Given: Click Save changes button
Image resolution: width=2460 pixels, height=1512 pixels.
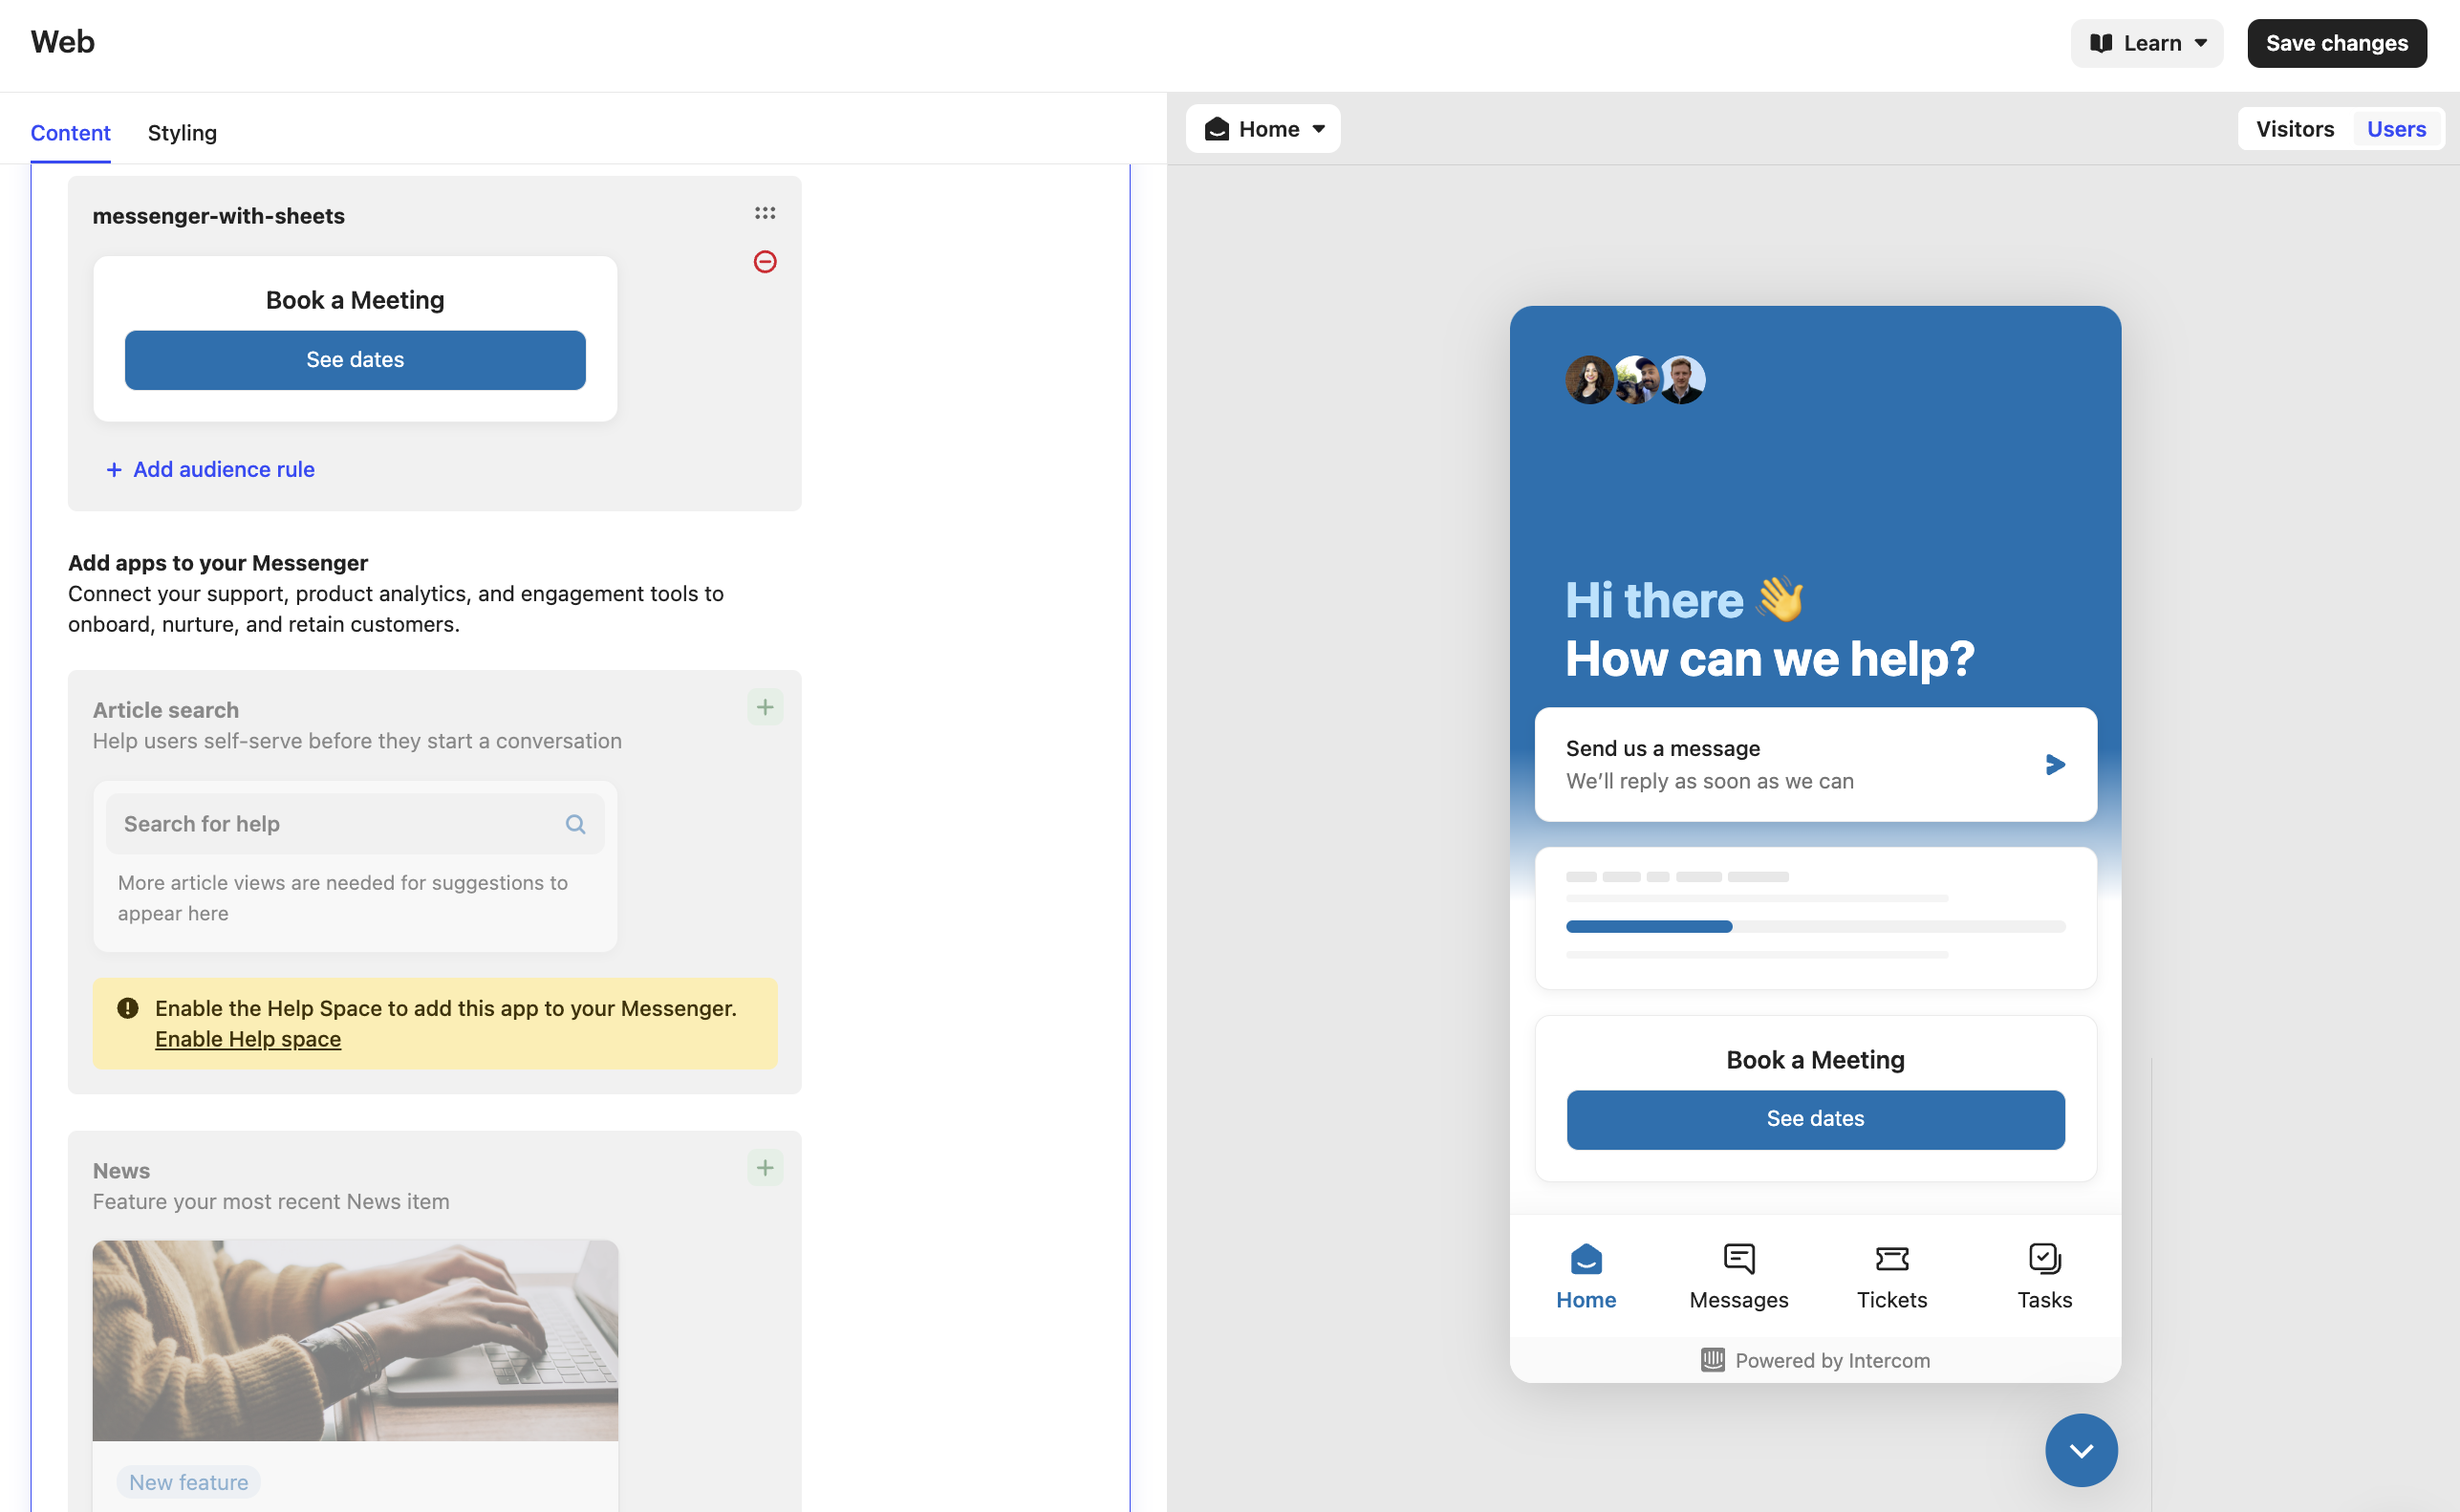Looking at the screenshot, I should (2335, 42).
